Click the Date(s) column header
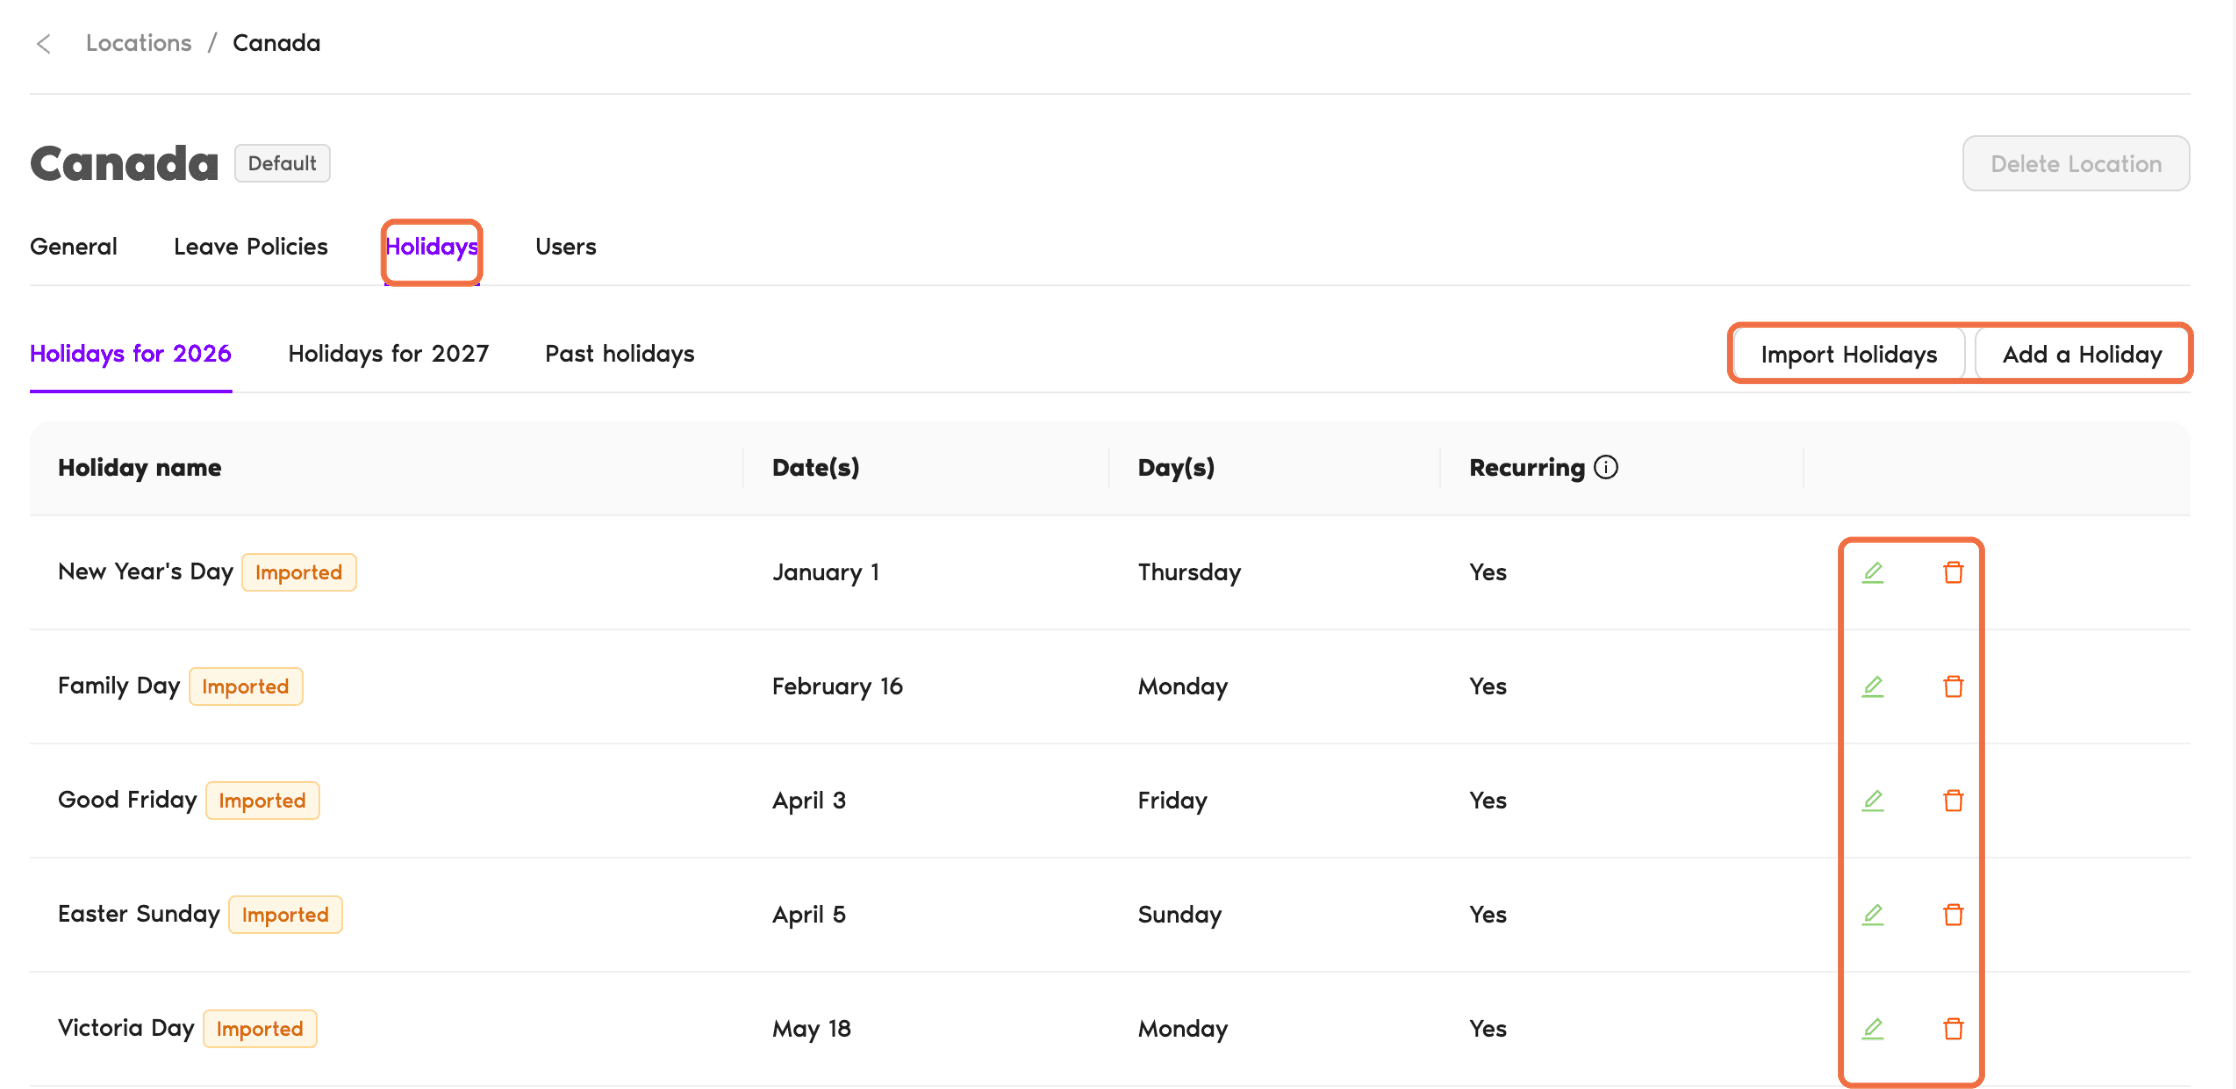The height and width of the screenshot is (1089, 2236). click(816, 467)
